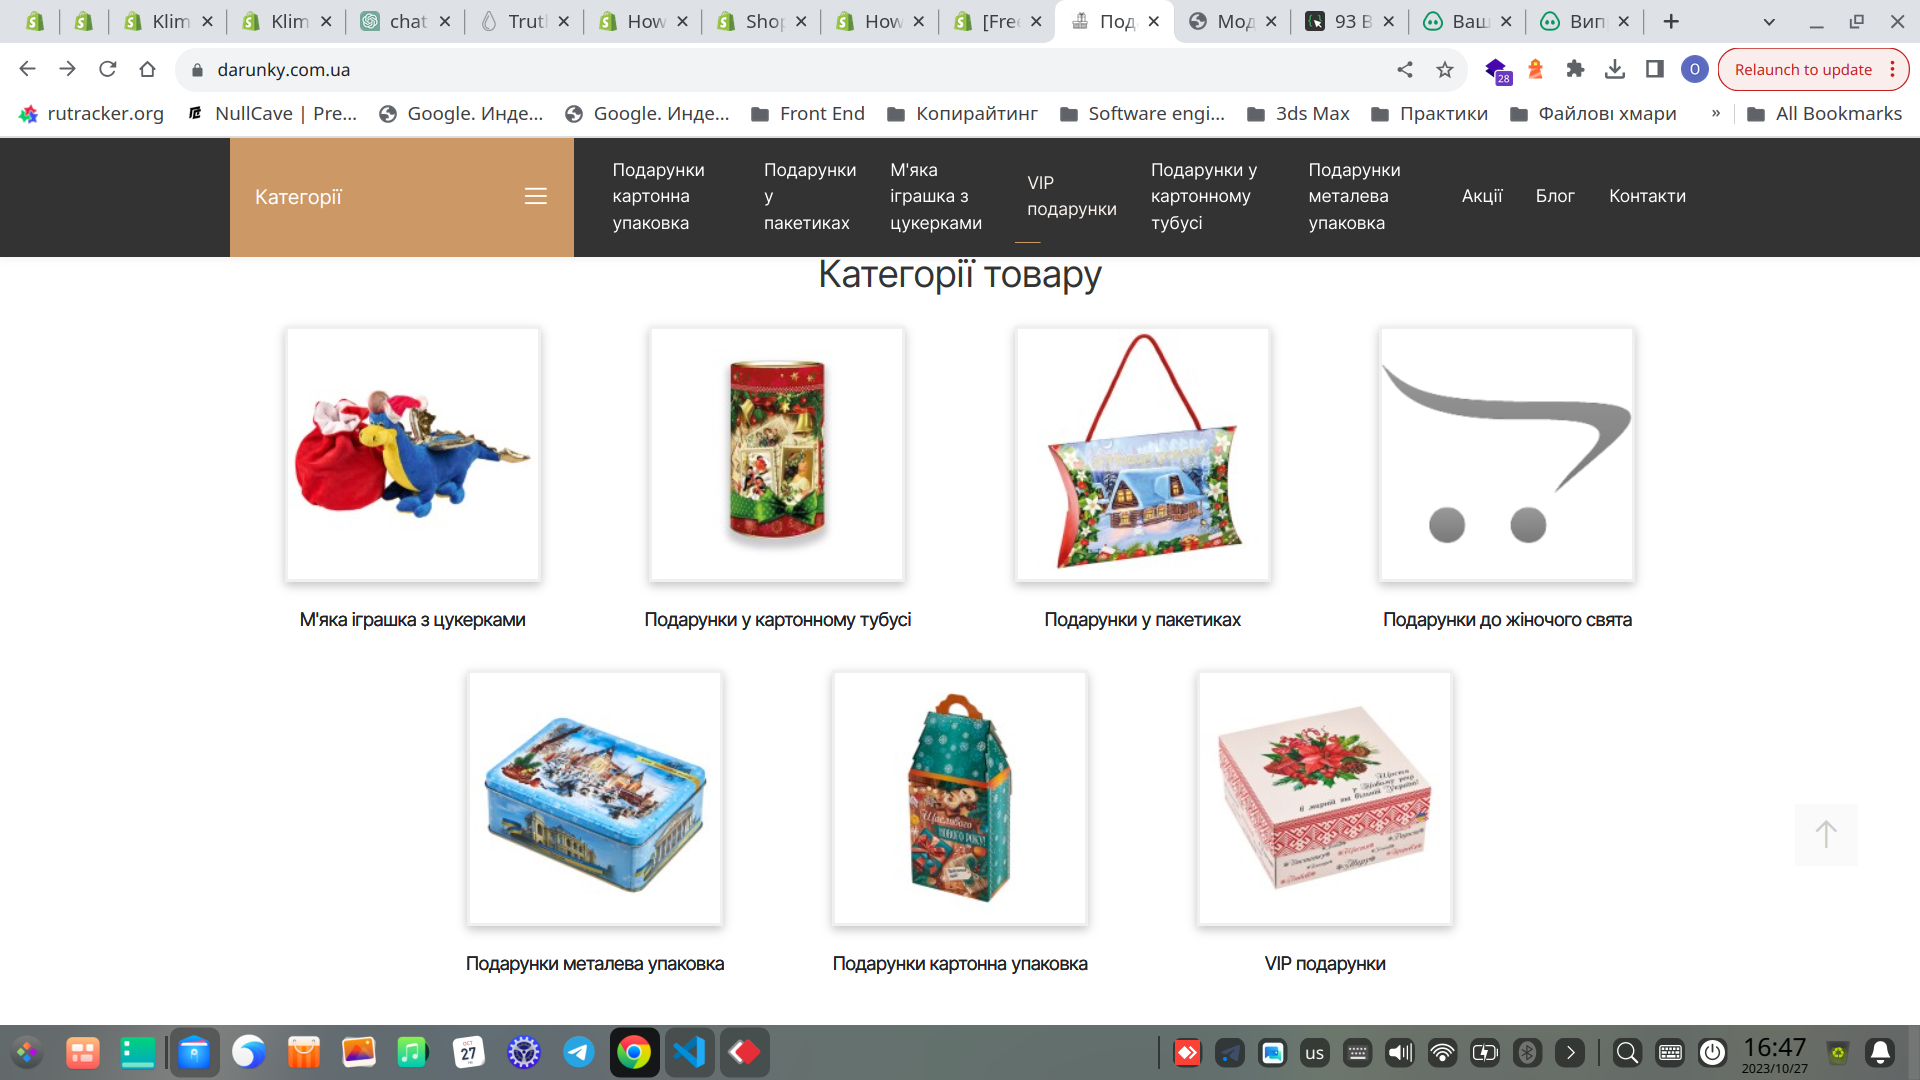Open Telegram from the dock
The height and width of the screenshot is (1080, 1920).
578,1052
